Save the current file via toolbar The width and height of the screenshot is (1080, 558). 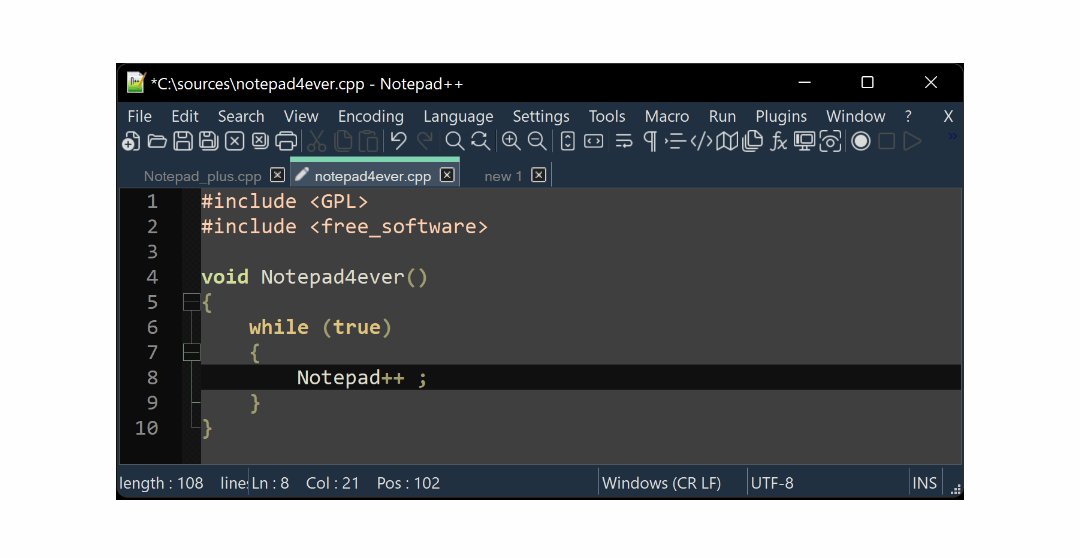pyautogui.click(x=183, y=141)
